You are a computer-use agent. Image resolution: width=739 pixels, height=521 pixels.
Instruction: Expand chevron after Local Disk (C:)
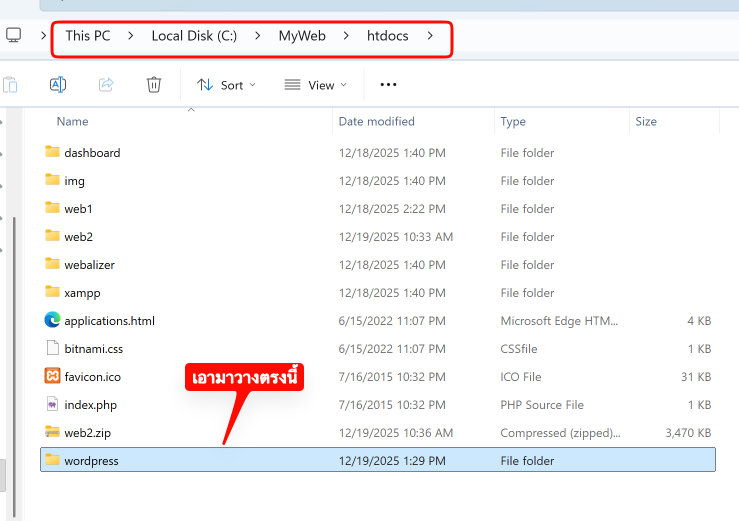click(x=258, y=36)
